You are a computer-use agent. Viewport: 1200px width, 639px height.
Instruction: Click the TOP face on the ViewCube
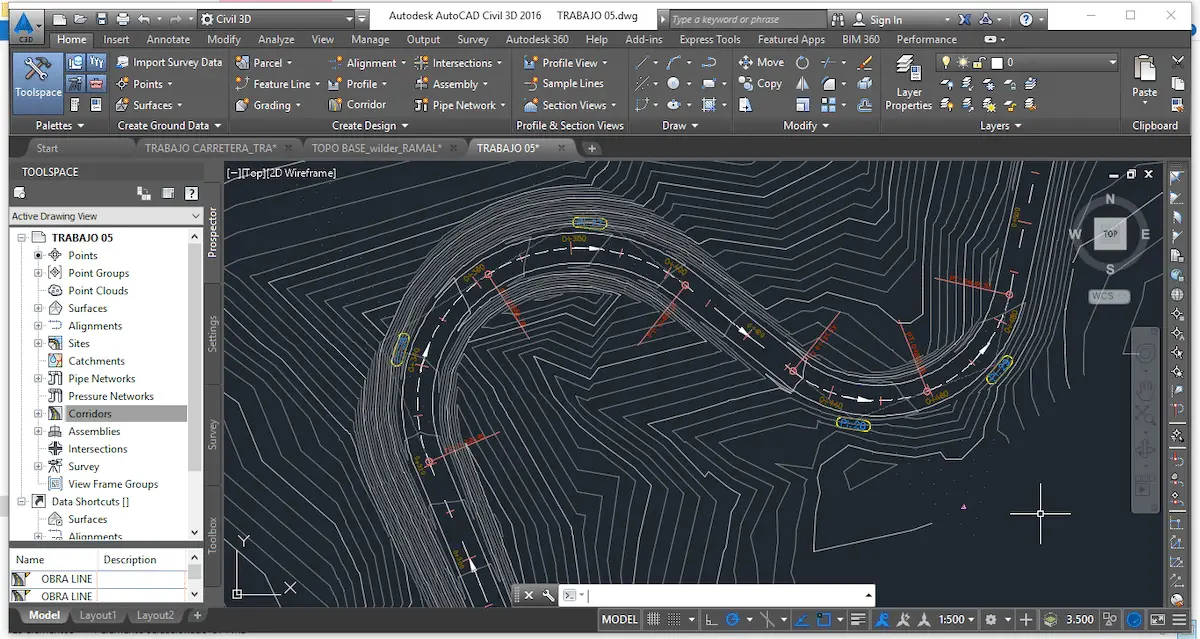pyautogui.click(x=1110, y=233)
